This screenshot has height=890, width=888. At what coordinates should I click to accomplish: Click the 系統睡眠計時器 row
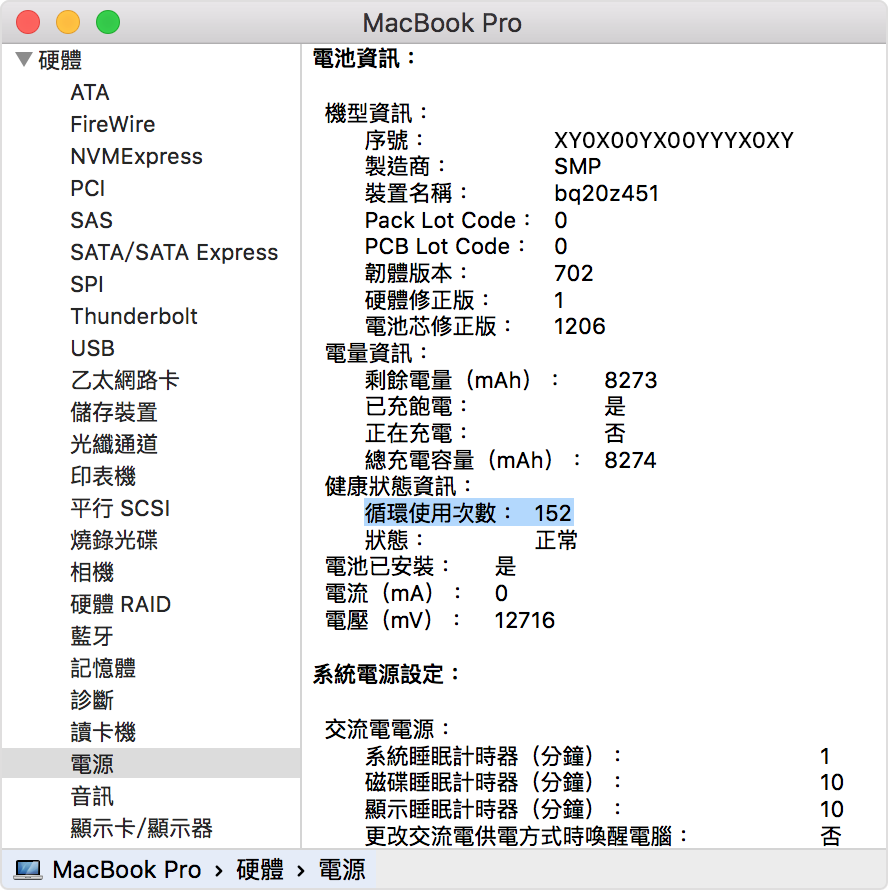pos(597,755)
